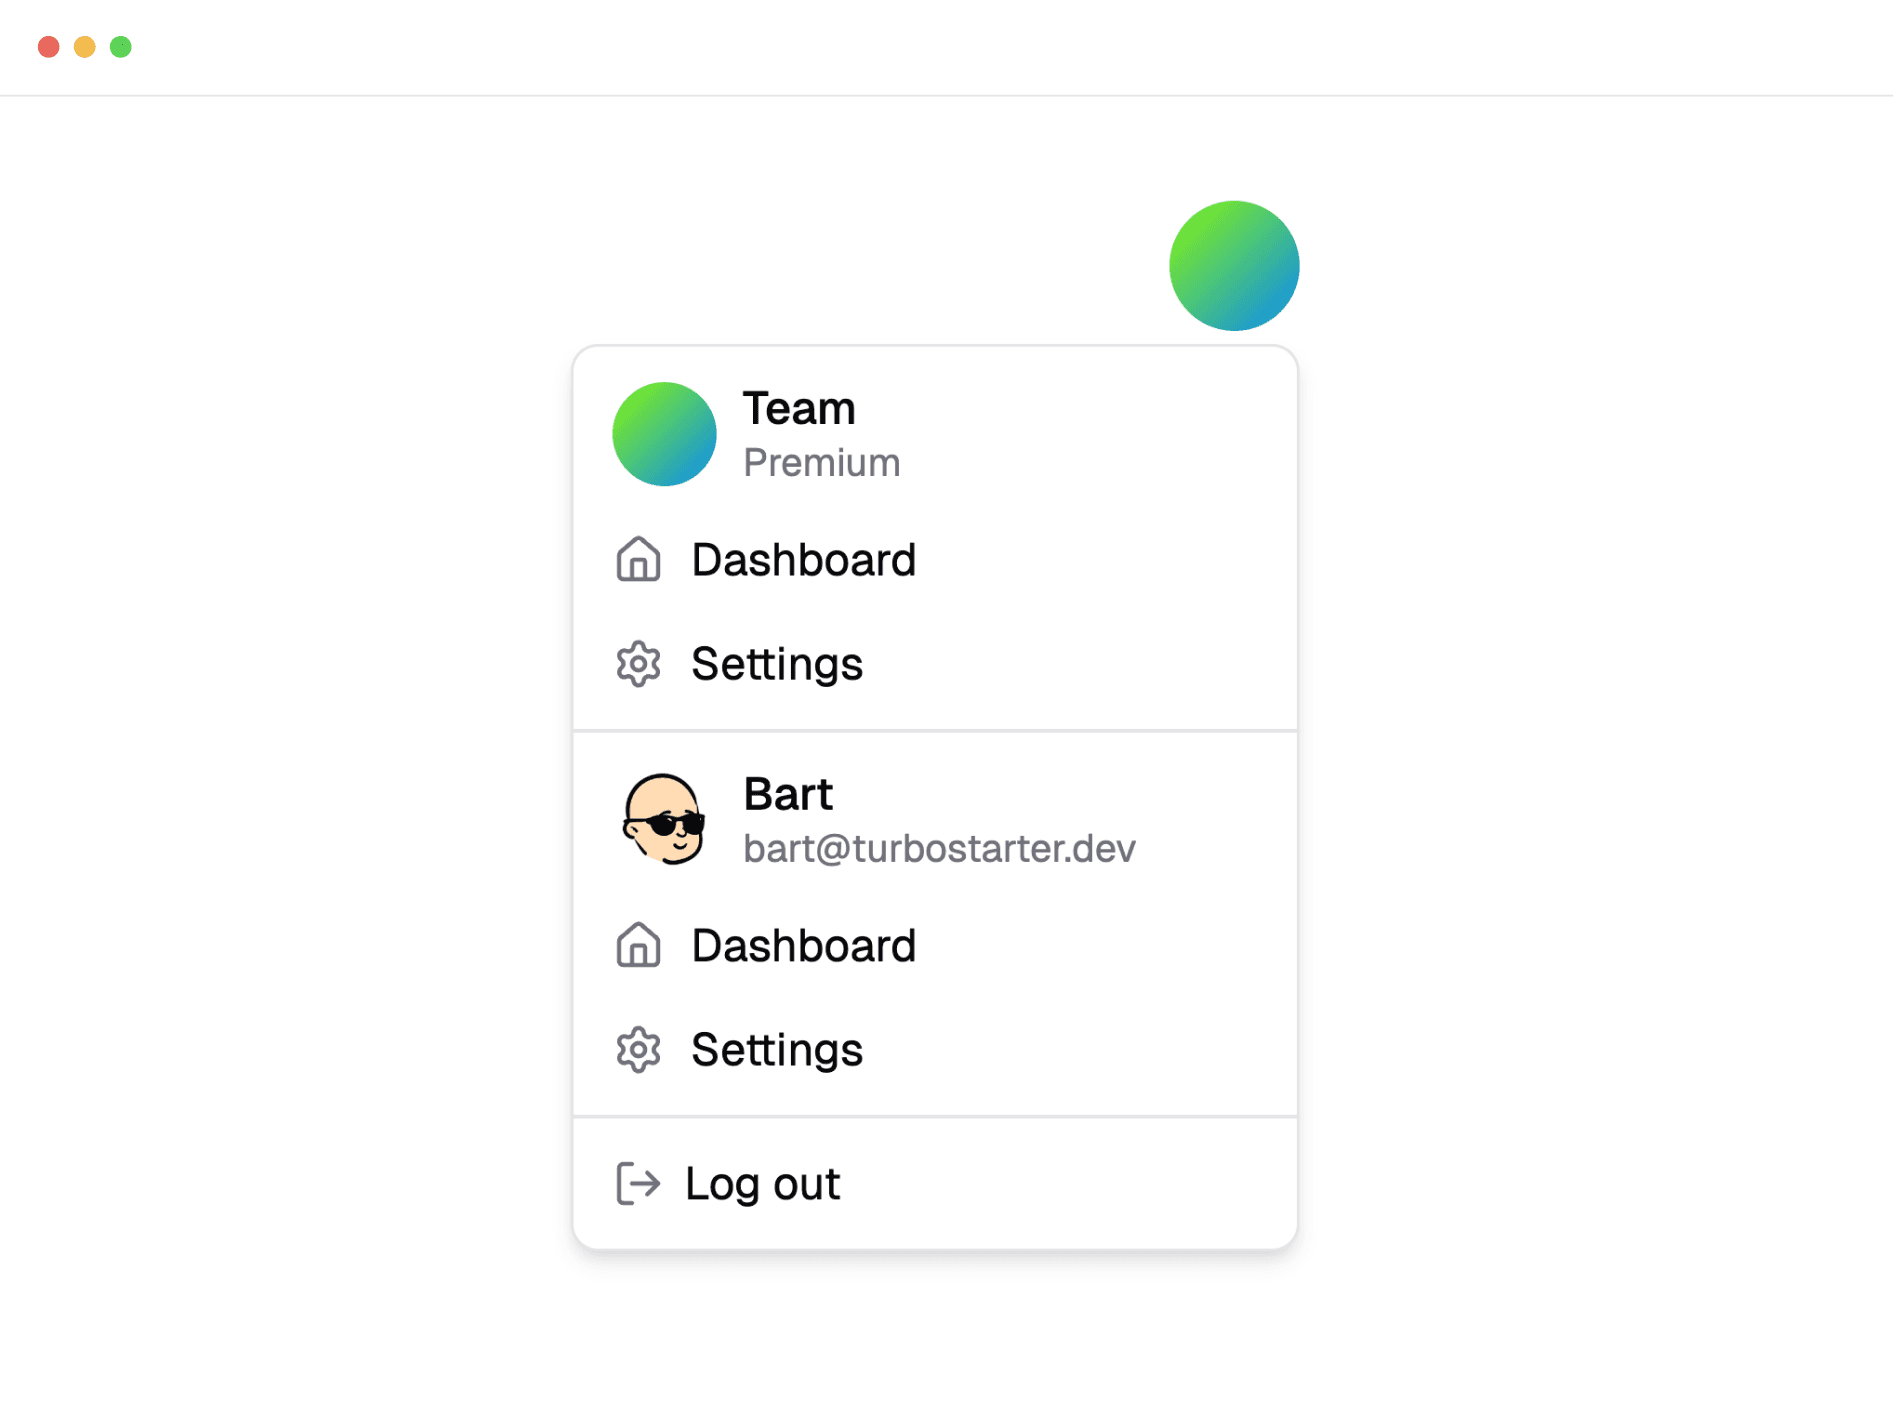Screen dimensions: 1893x1413
Task: Click the green traffic light button
Action: tap(121, 46)
